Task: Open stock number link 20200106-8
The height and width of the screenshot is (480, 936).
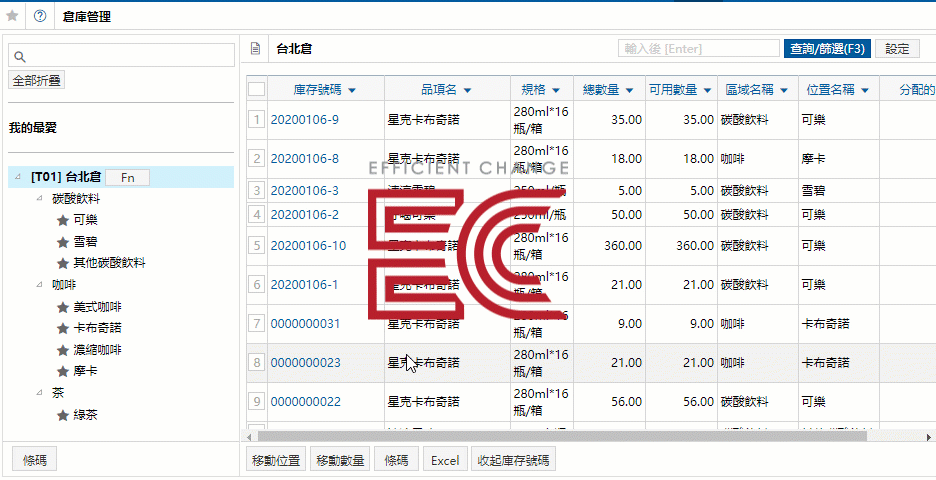Action: (x=304, y=159)
